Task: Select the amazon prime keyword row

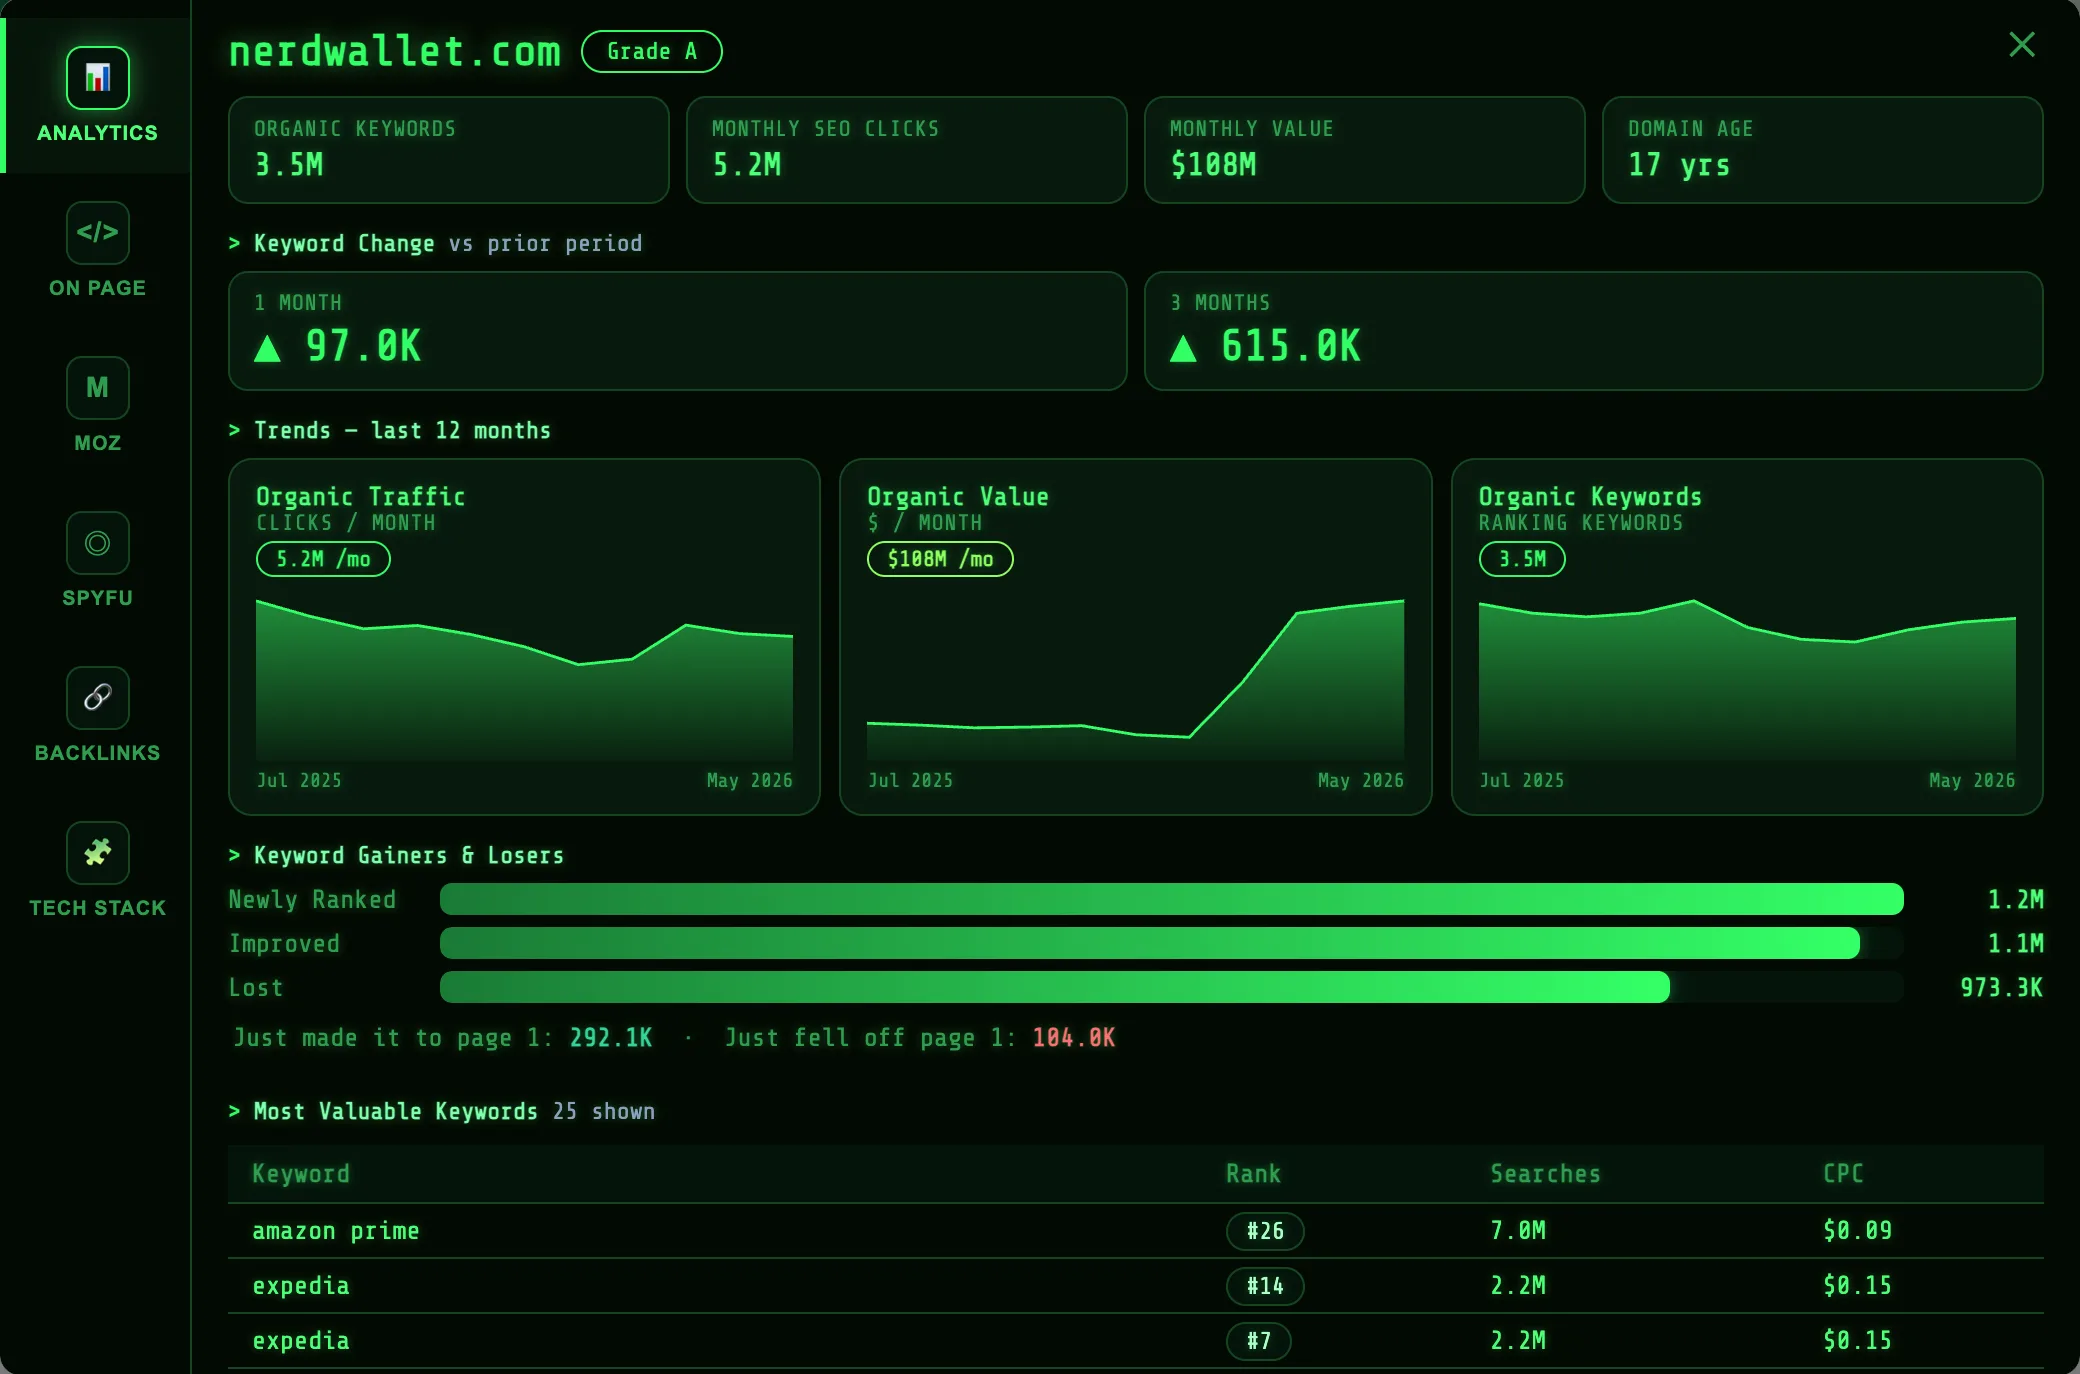Action: point(1135,1231)
